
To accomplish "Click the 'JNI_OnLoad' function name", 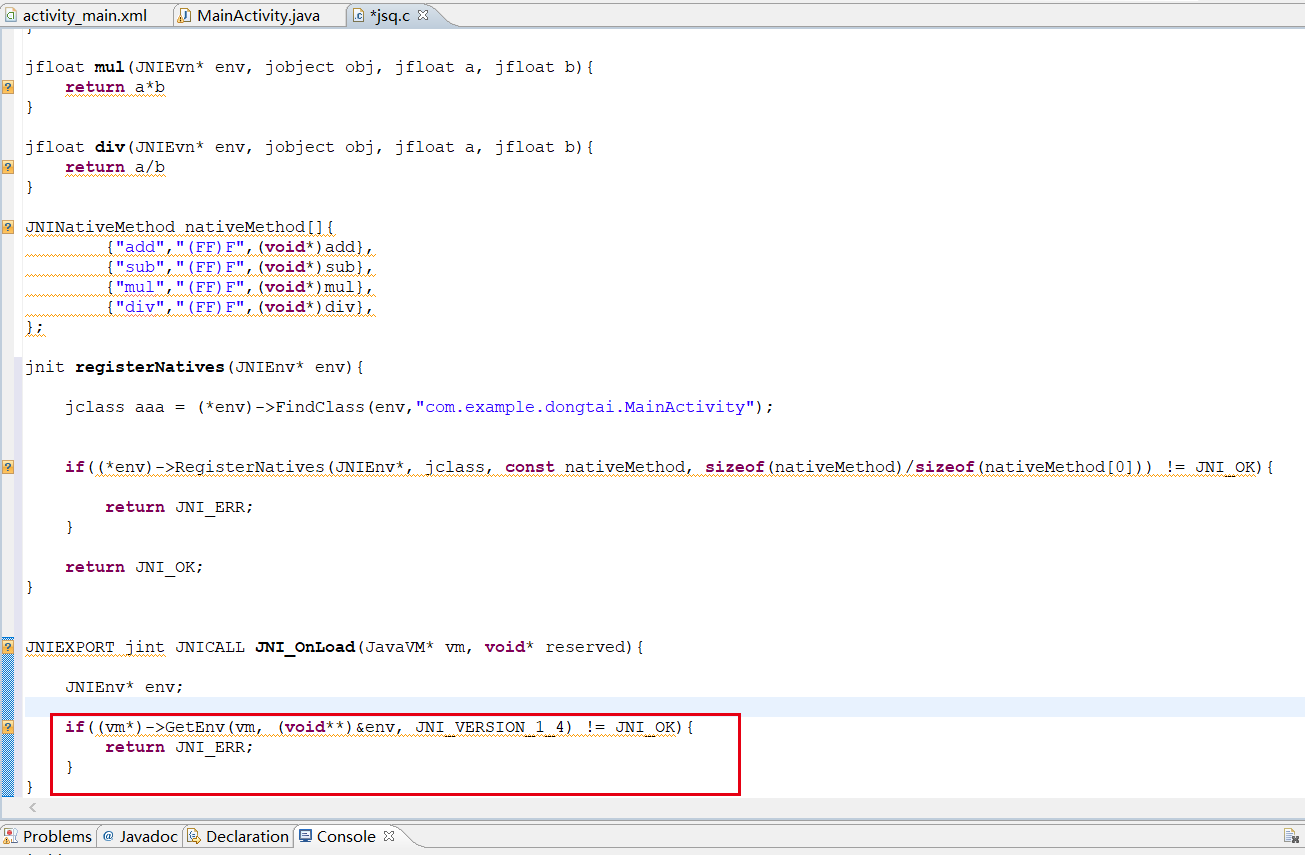I will tap(305, 647).
